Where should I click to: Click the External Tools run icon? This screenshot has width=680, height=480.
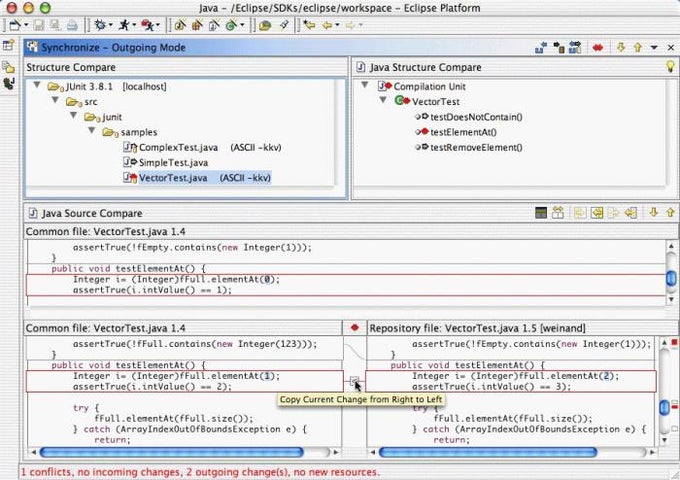pos(147,25)
